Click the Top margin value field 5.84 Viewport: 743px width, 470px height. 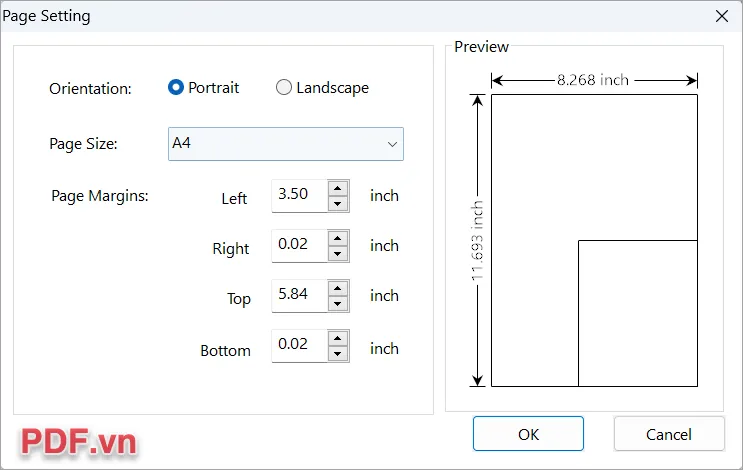pyautogui.click(x=299, y=296)
